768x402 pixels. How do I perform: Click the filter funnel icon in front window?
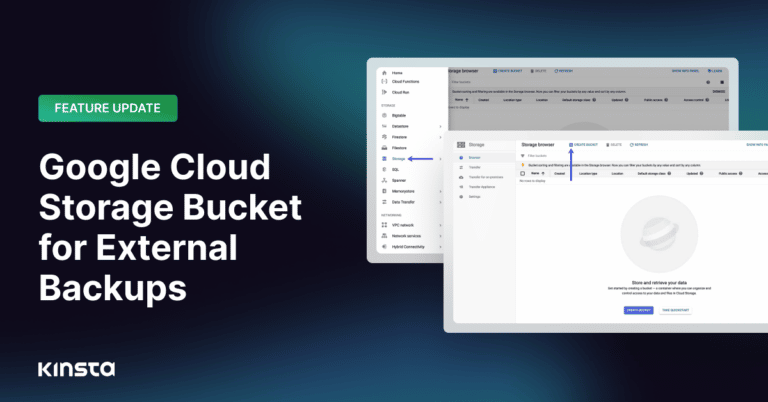point(523,156)
